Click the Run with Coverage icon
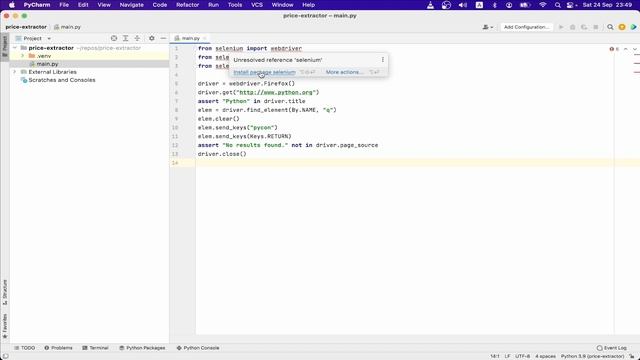 [584, 27]
